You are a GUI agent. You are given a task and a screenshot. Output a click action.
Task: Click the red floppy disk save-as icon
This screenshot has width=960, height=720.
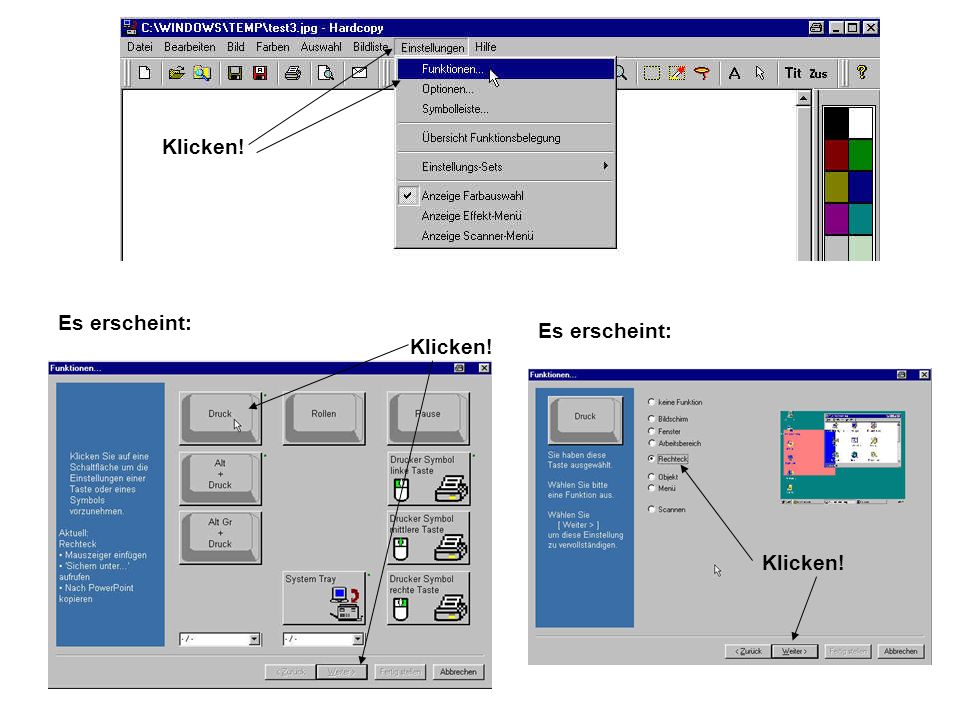point(260,73)
